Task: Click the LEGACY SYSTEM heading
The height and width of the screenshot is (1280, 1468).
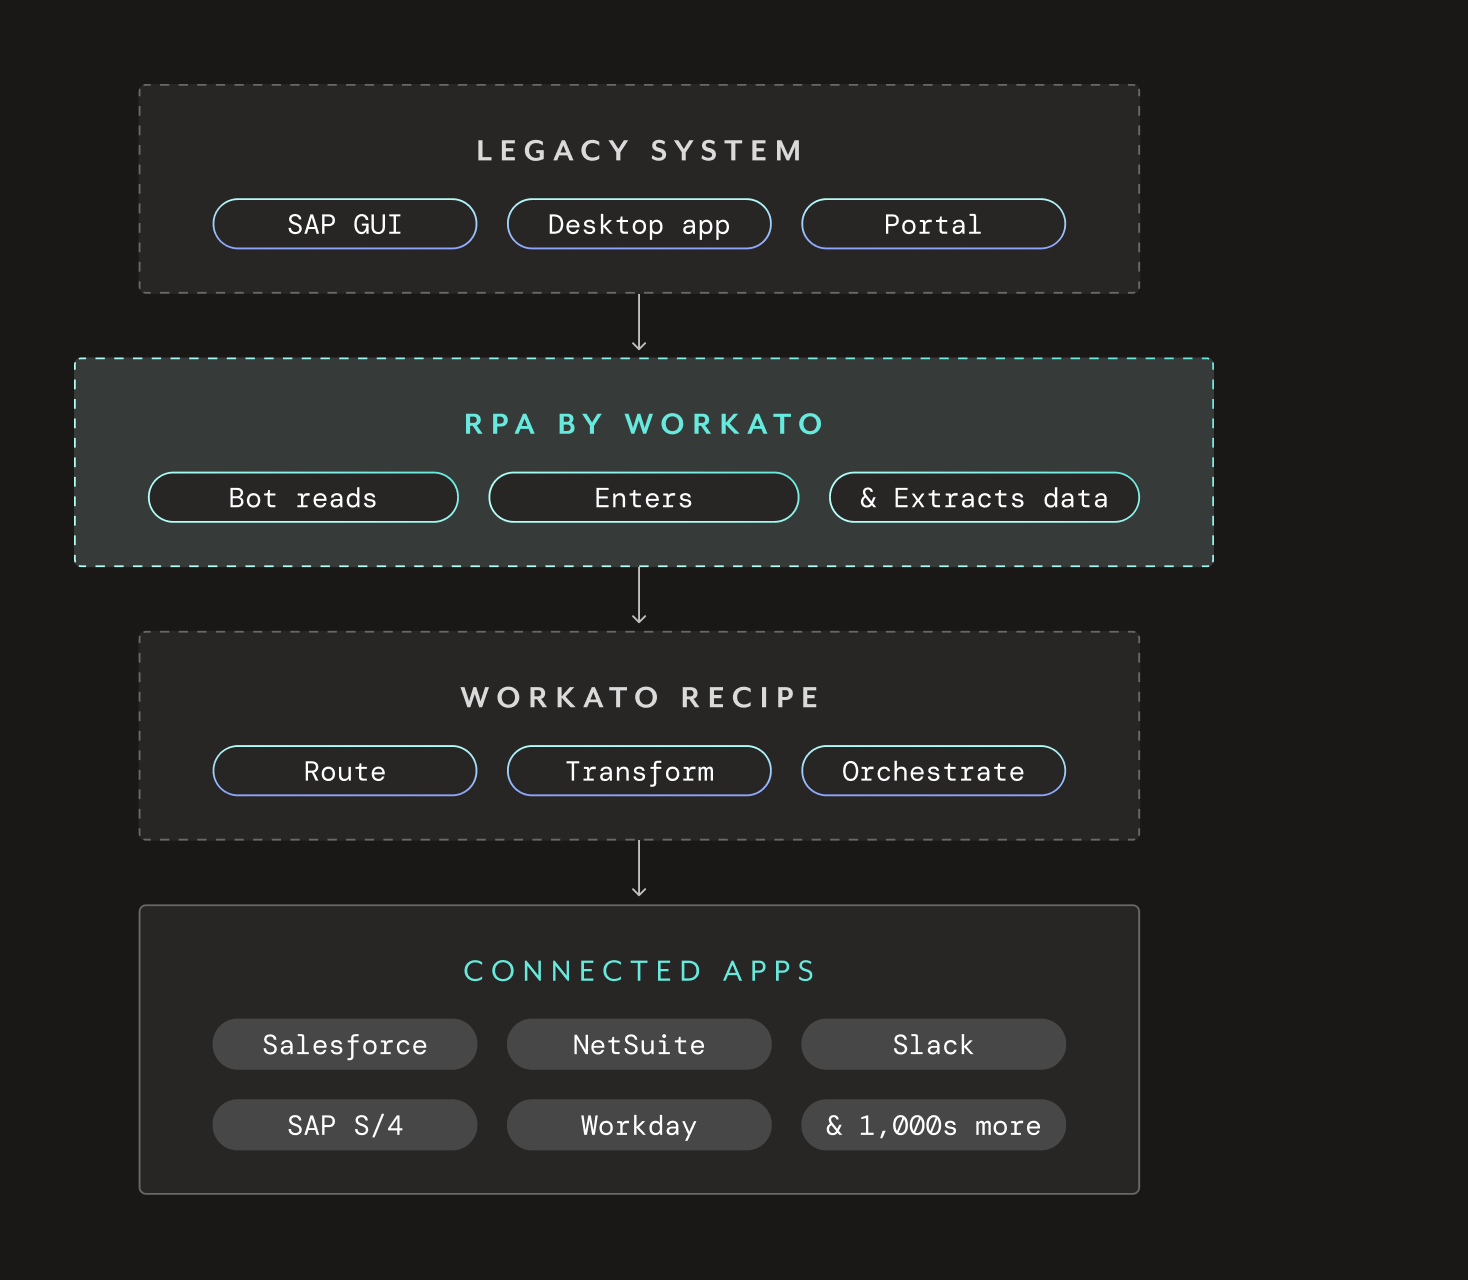Action: coord(640,151)
